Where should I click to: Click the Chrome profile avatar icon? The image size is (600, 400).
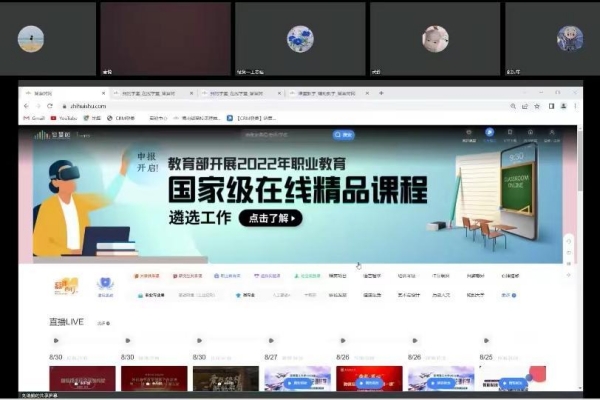coord(562,105)
